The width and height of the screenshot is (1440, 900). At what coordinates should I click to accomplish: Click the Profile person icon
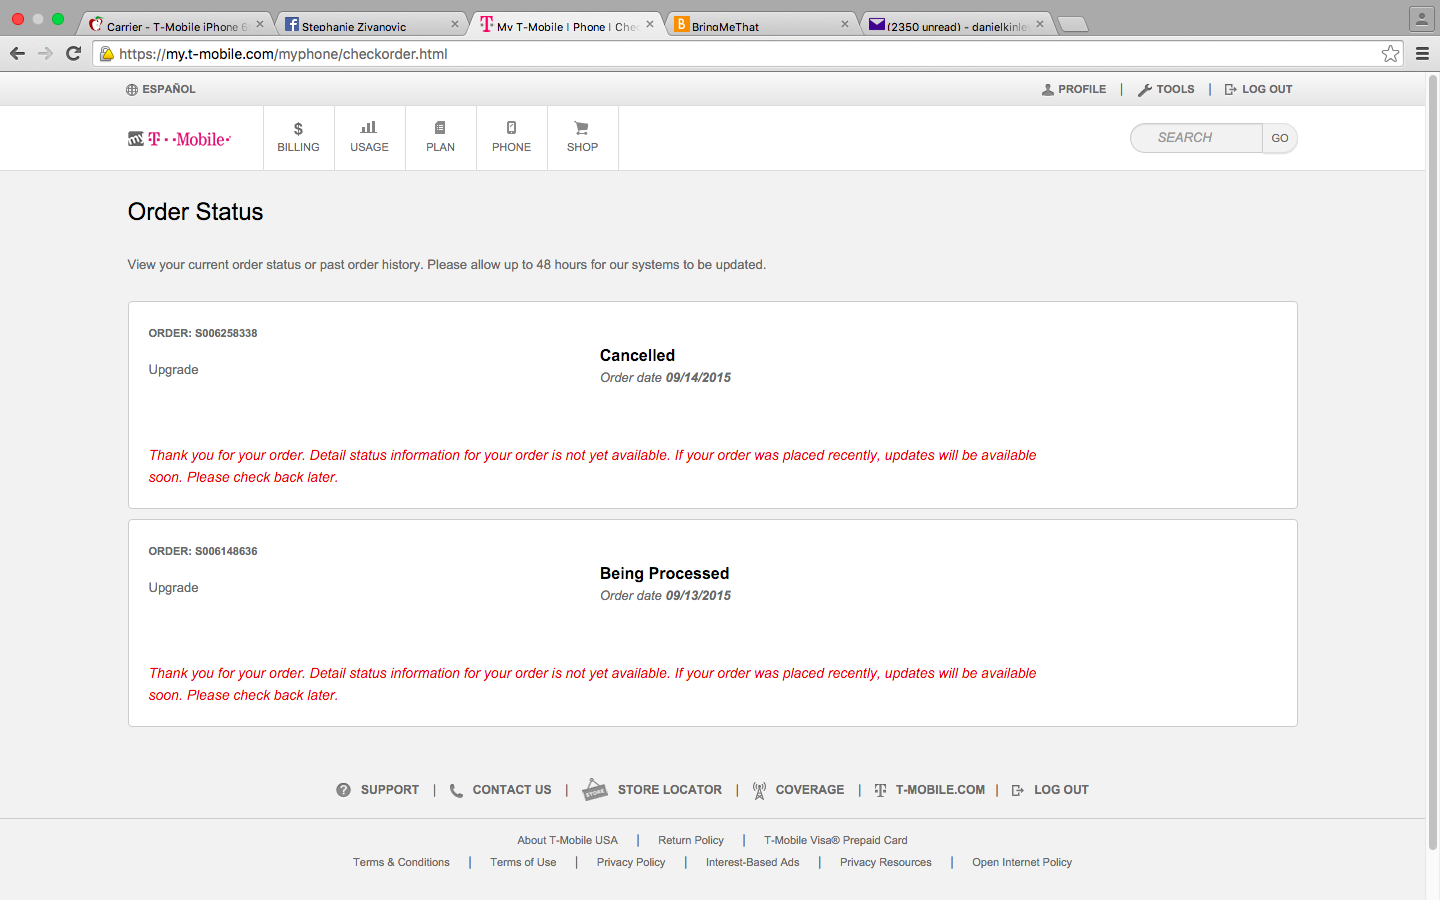click(1048, 90)
